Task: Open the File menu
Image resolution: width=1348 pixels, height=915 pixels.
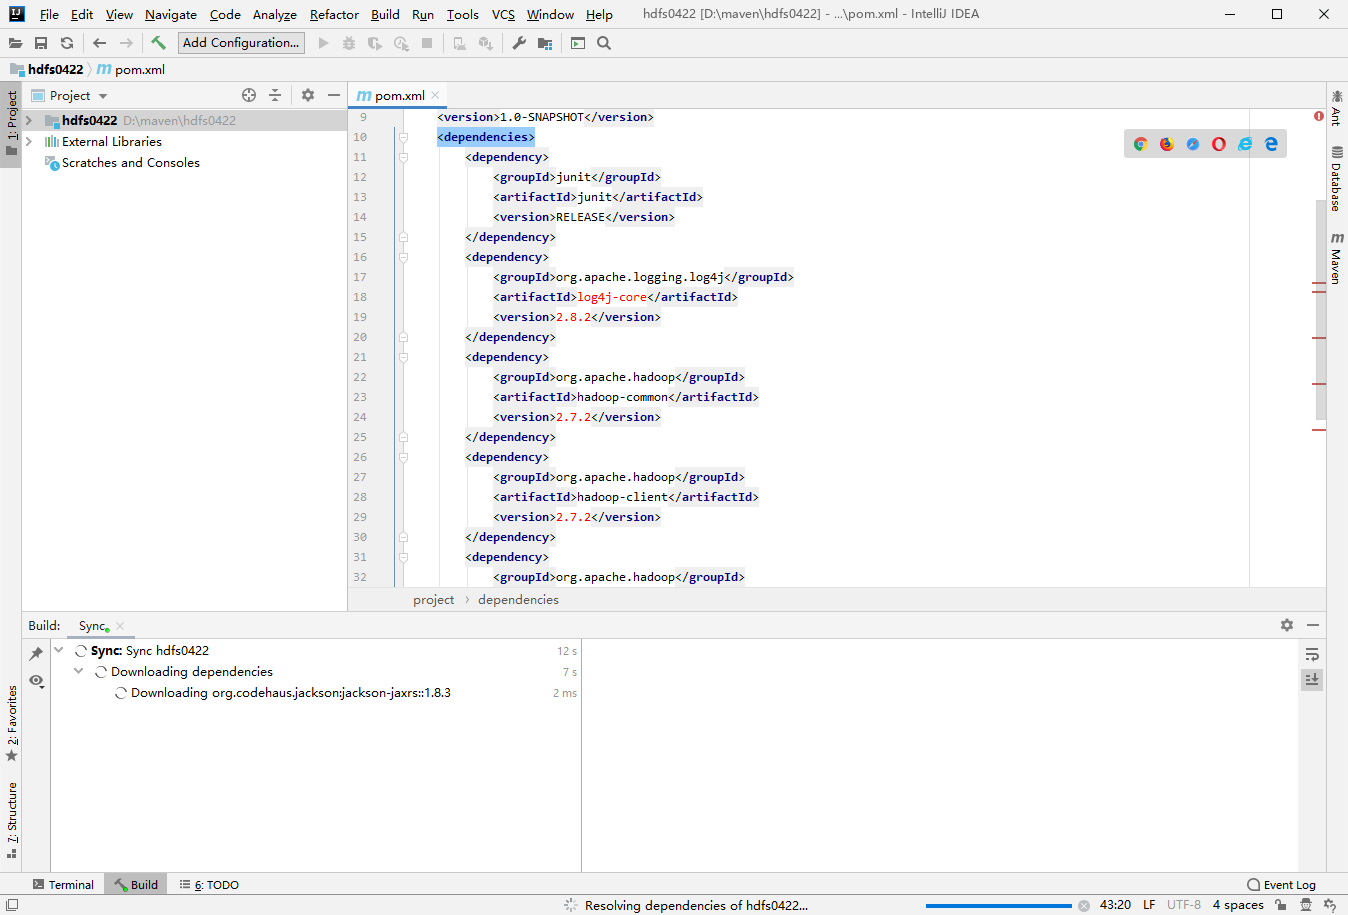Action: 49,14
